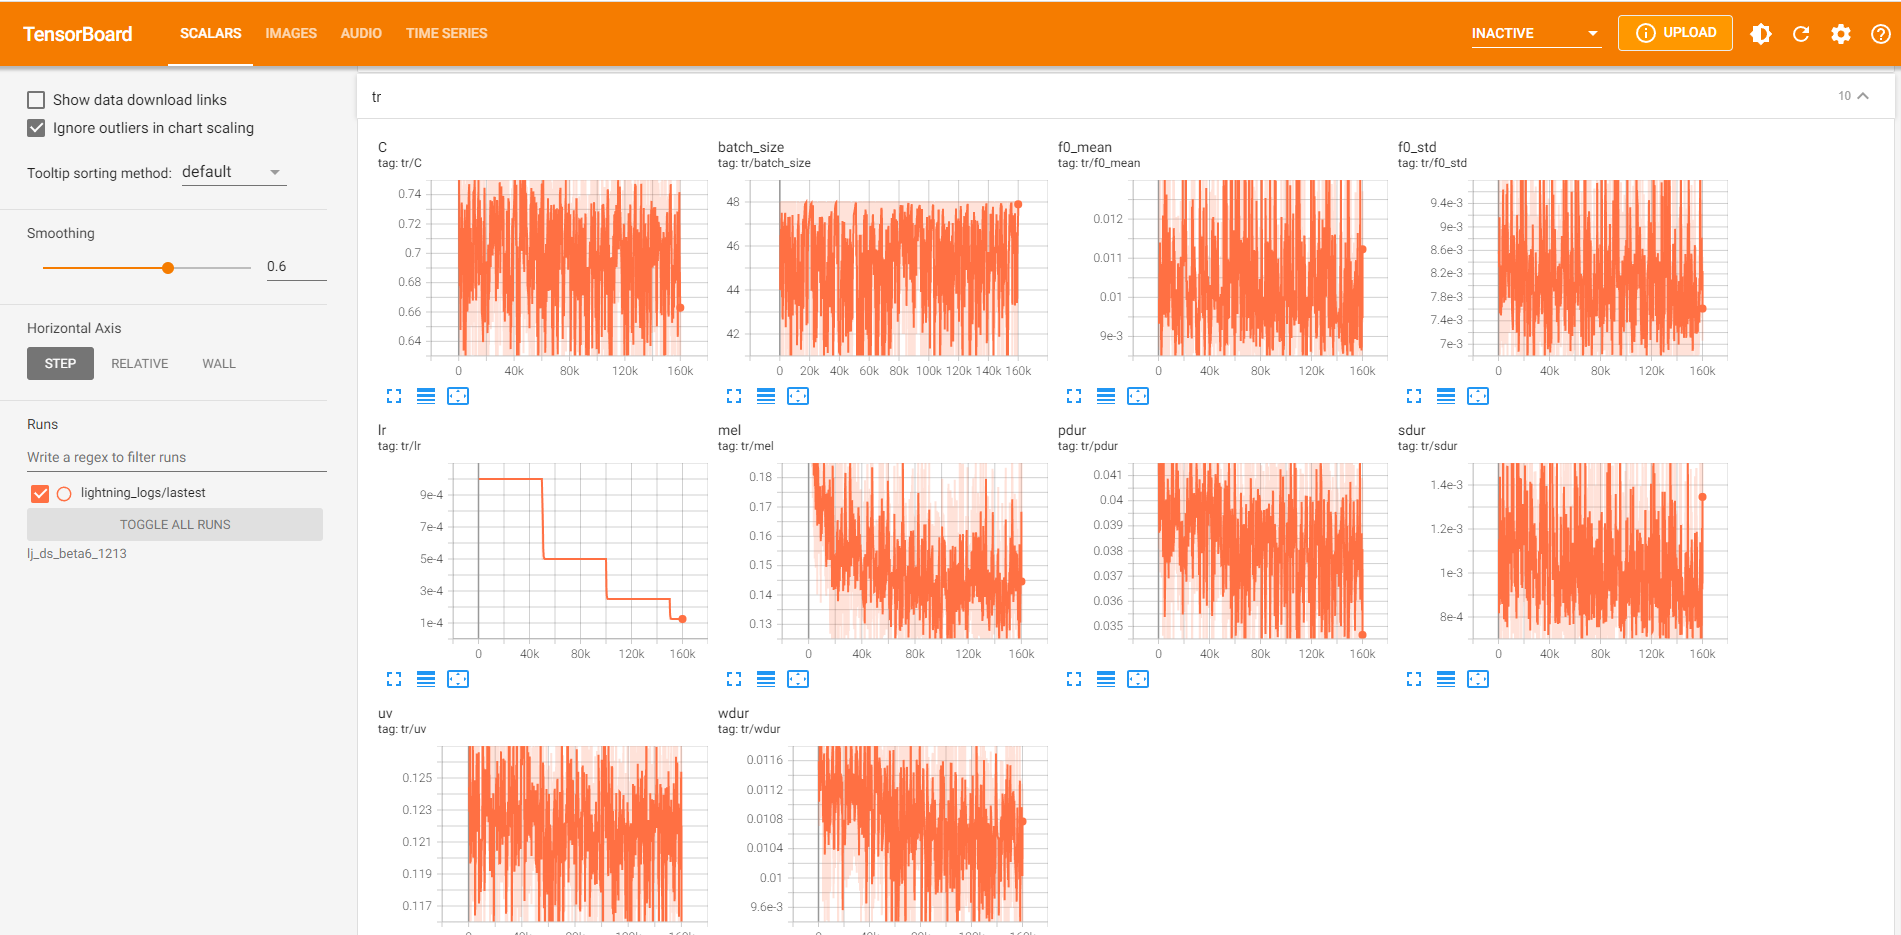1901x935 pixels.
Task: Enable Show data download links checkbox
Action: point(36,100)
